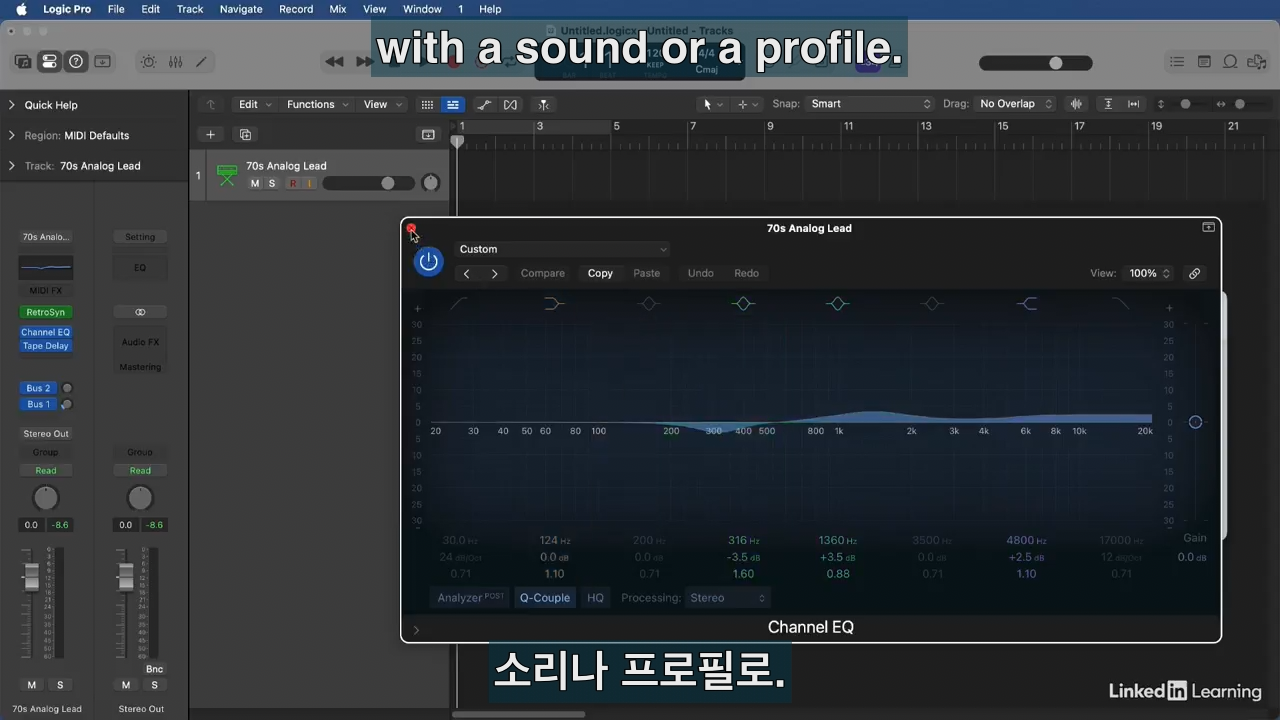Click Redo in Channel EQ

pyautogui.click(x=747, y=273)
